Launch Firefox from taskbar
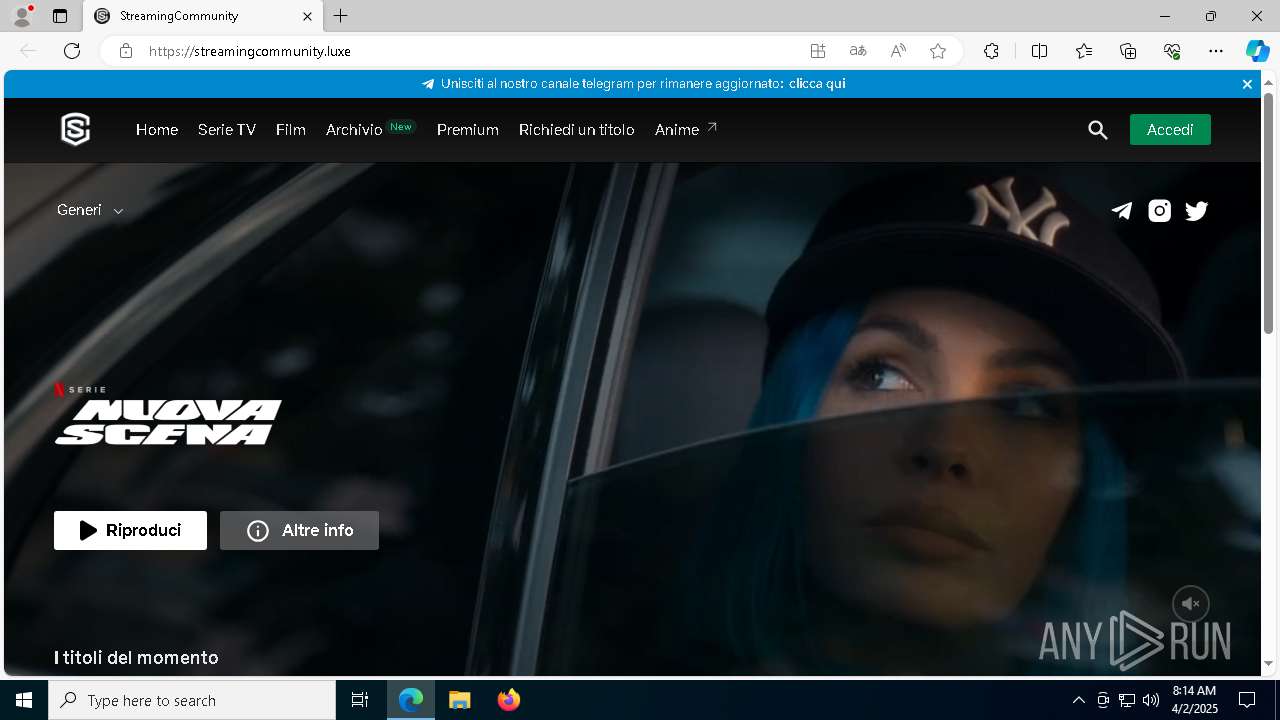The image size is (1280, 720). [509, 700]
